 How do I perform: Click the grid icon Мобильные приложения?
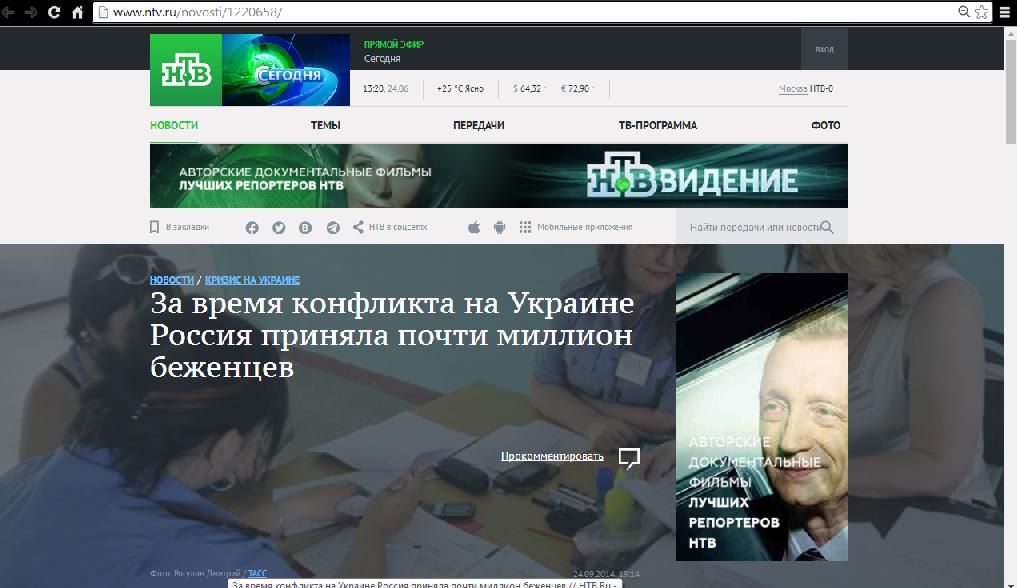pos(525,227)
